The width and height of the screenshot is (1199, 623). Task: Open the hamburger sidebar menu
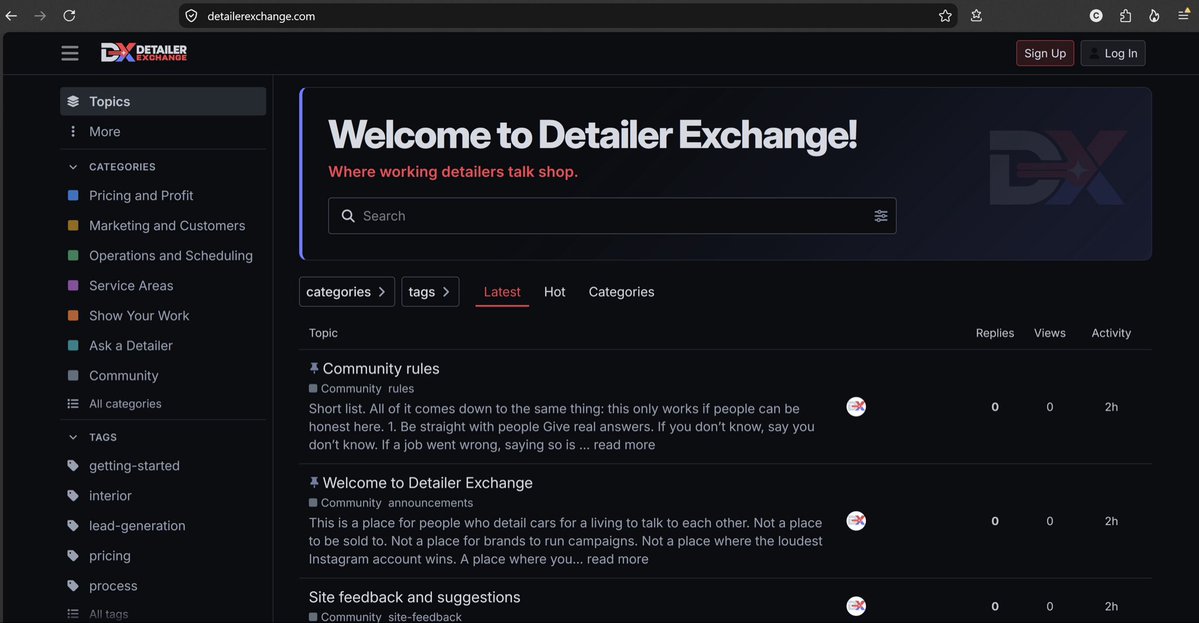[70, 53]
